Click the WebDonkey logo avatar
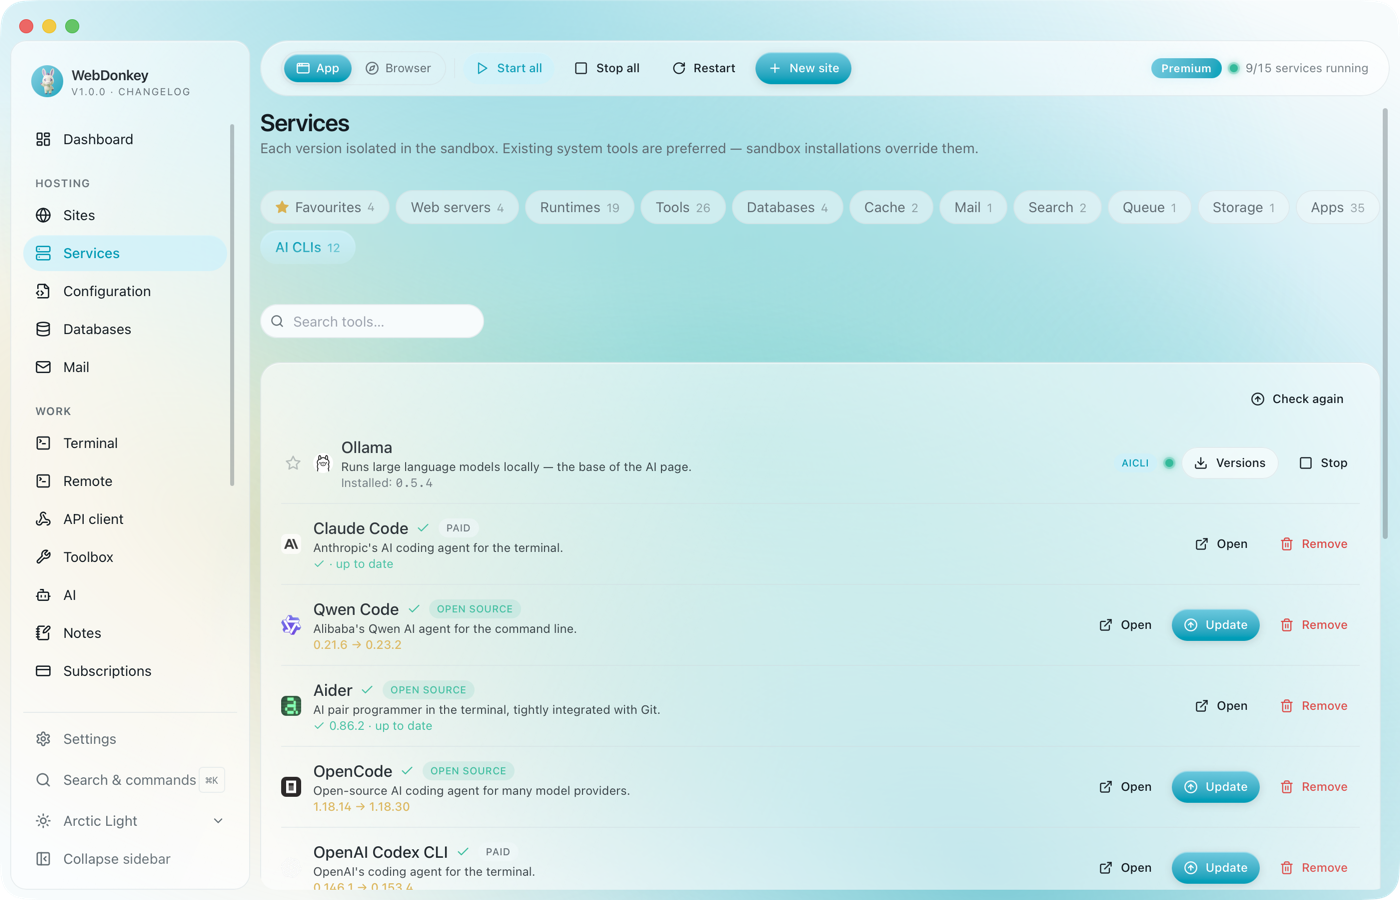The image size is (1400, 900). point(47,81)
